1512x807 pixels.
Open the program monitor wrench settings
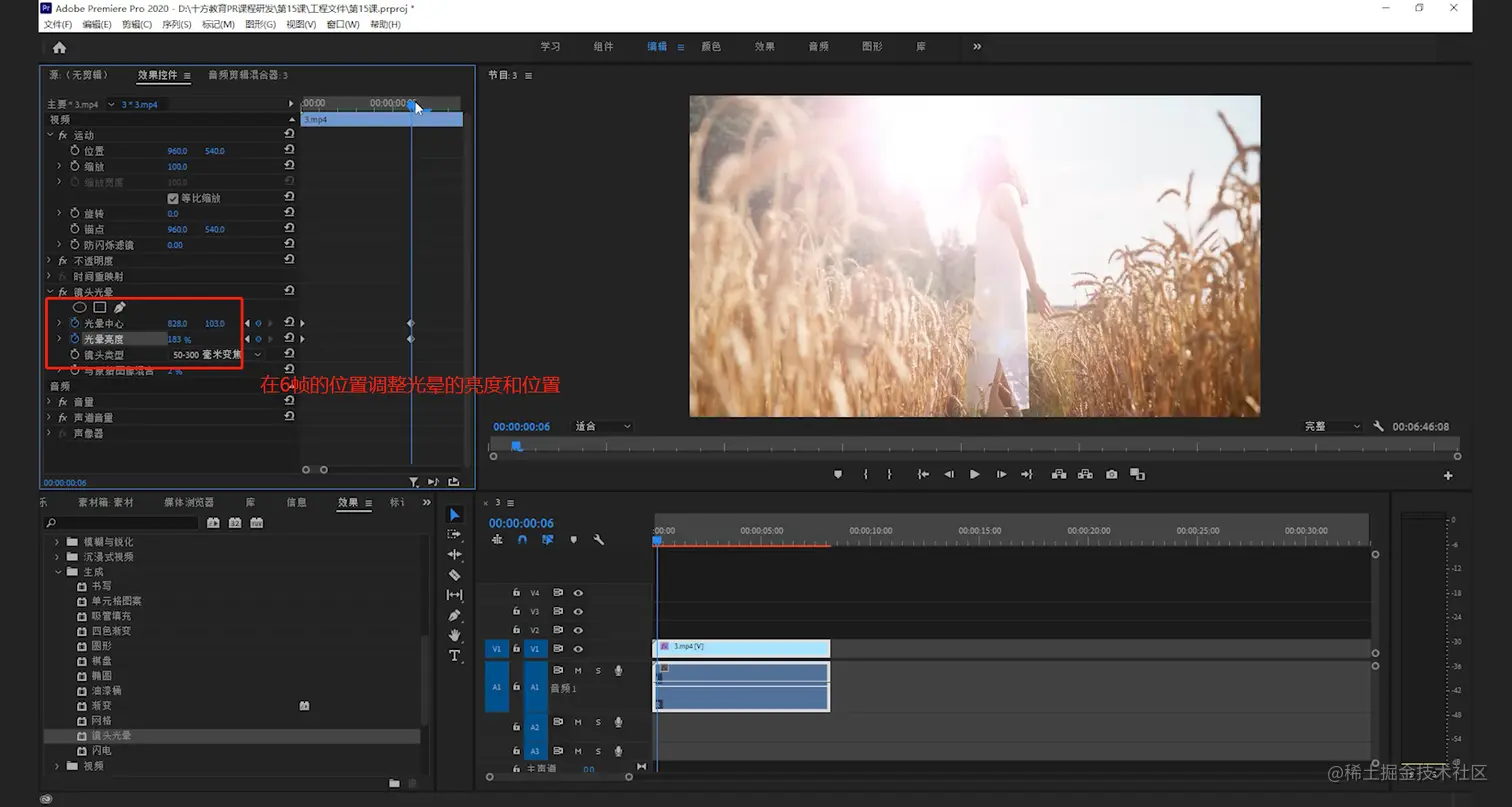(x=1378, y=426)
